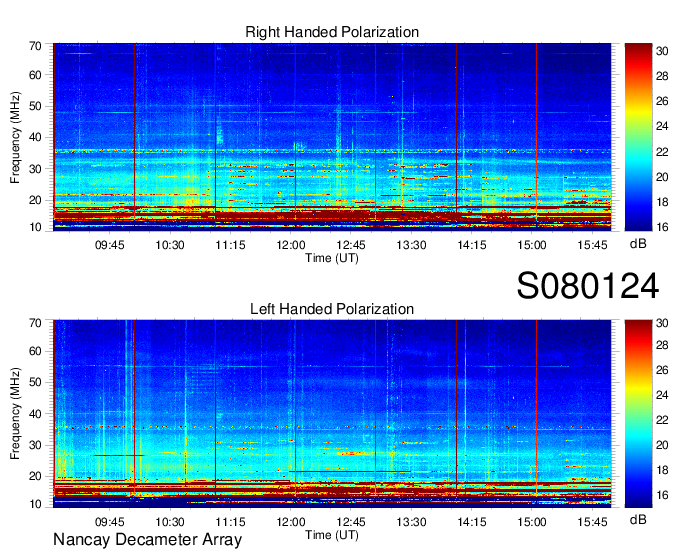Click 10 MHz frequency tick of Left Handed plot
The image size is (680, 552).
click(x=35, y=504)
